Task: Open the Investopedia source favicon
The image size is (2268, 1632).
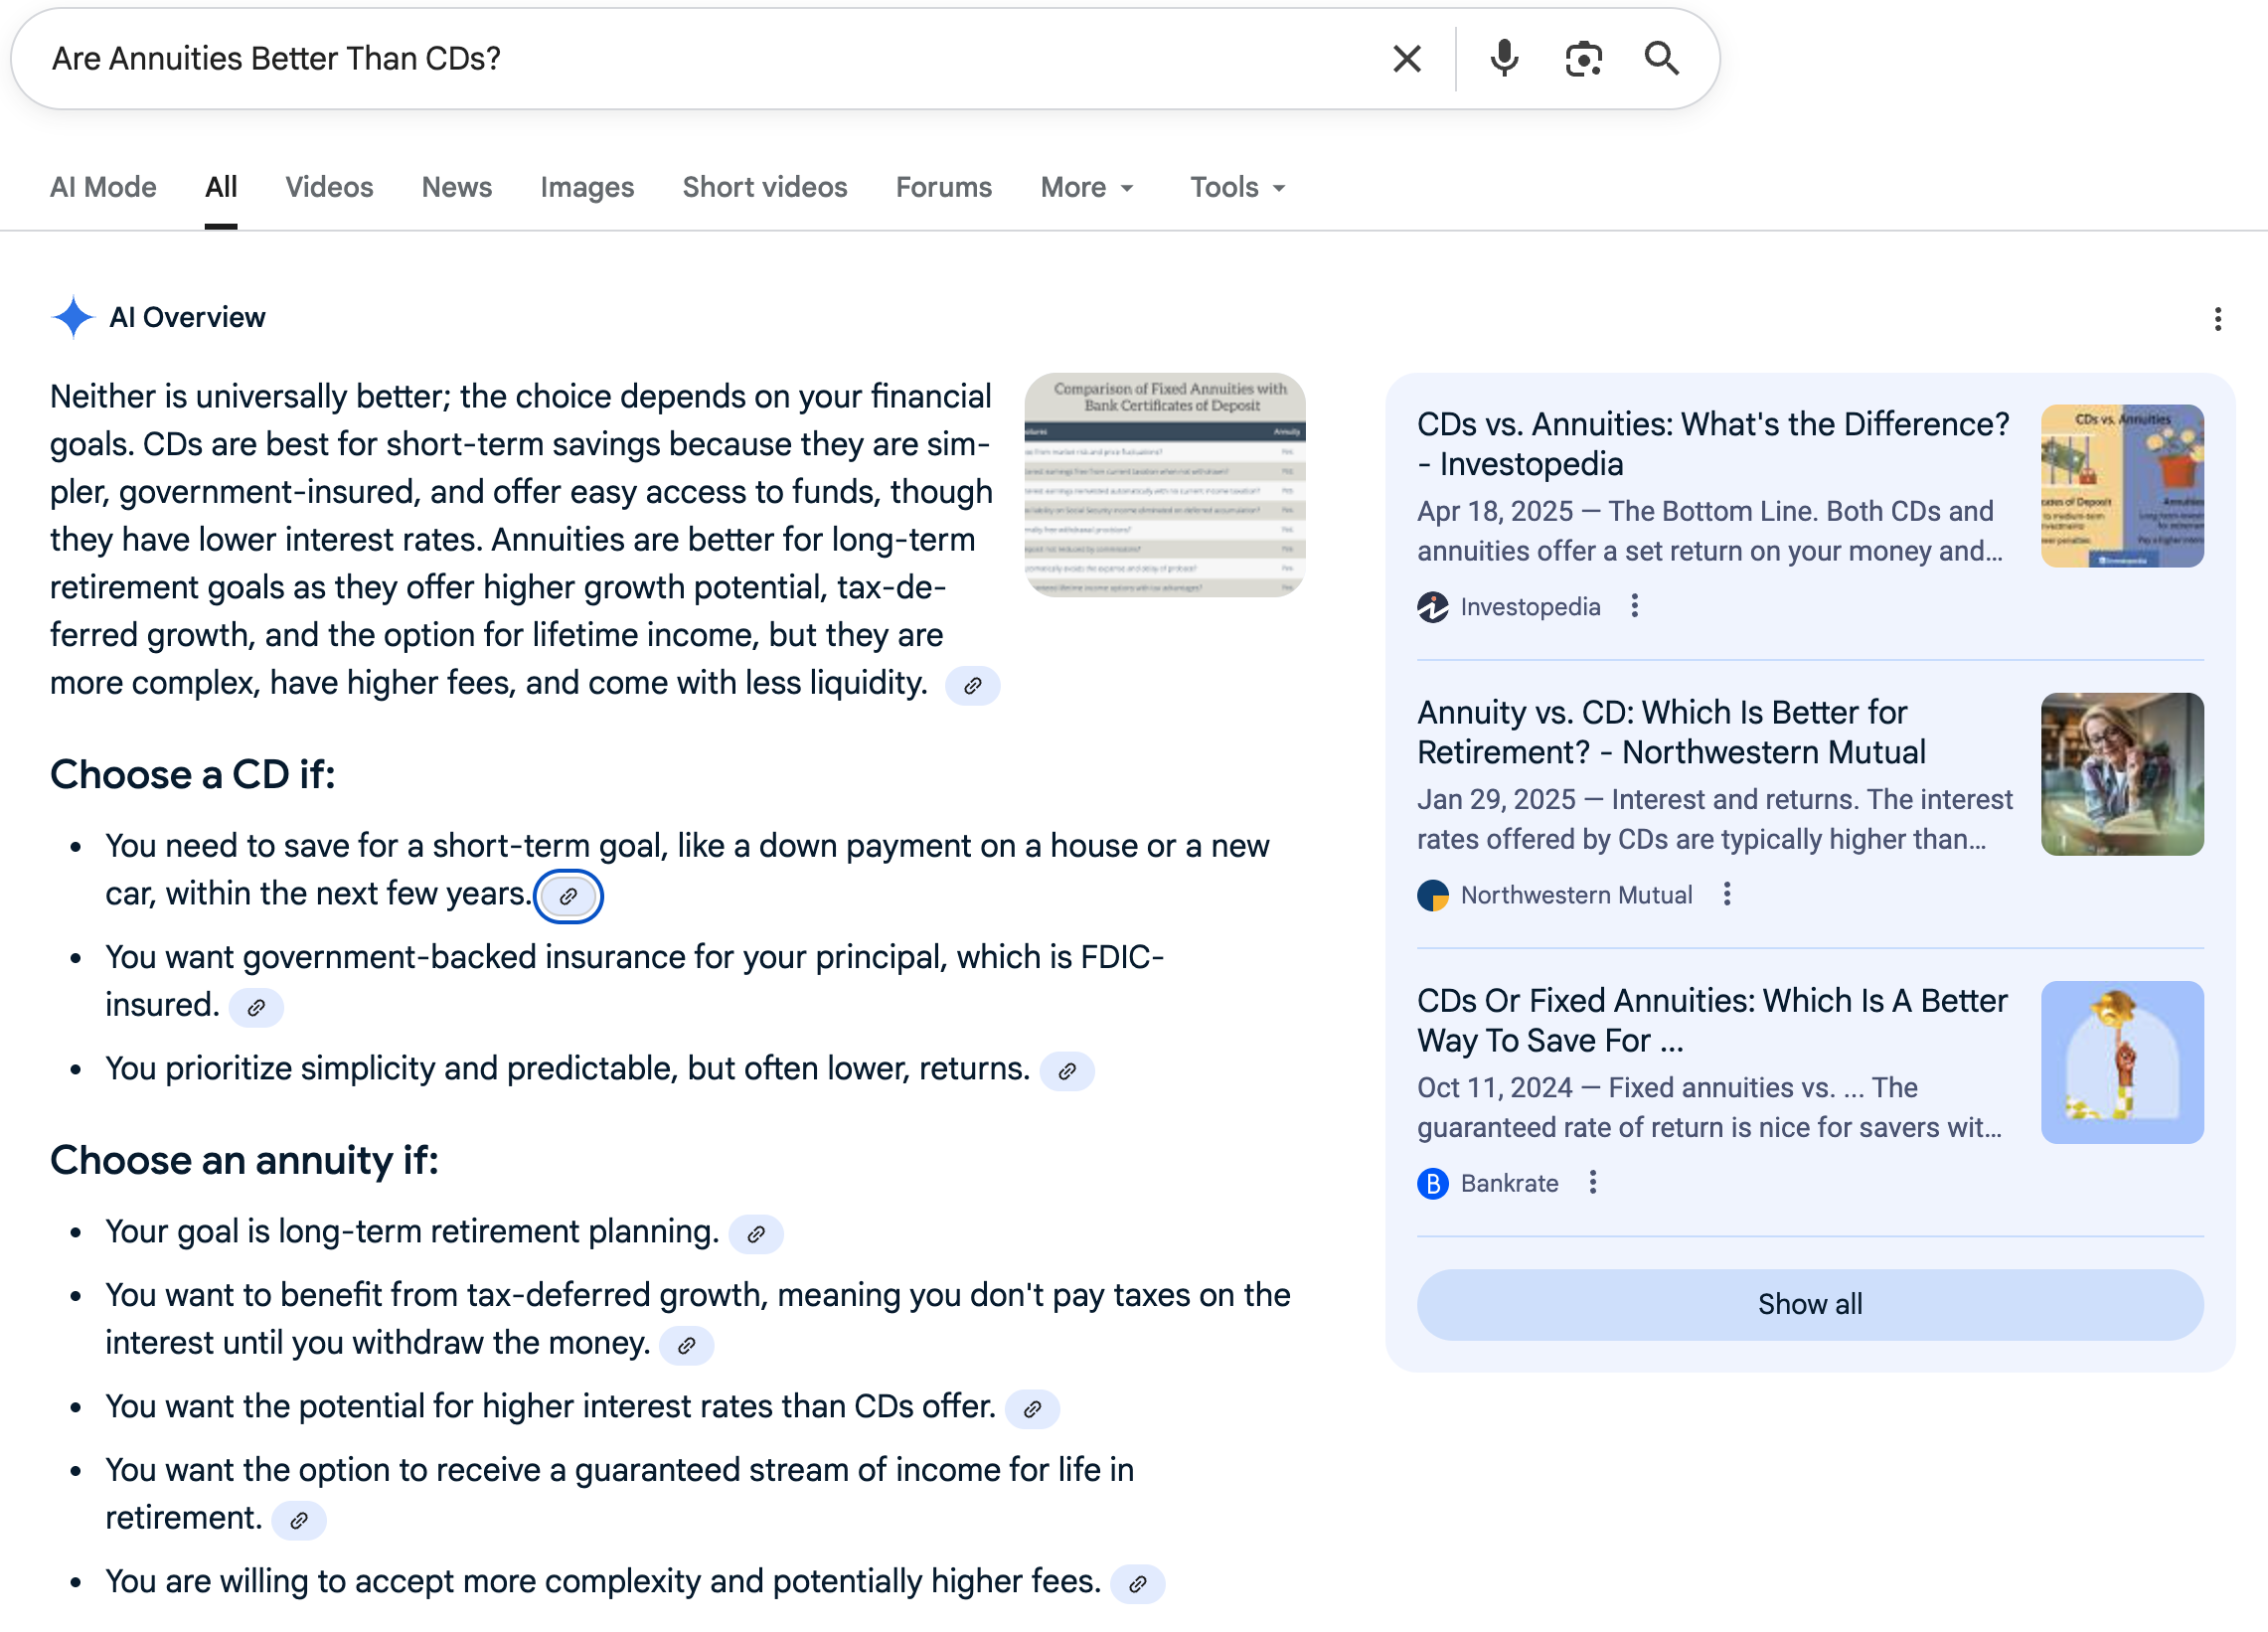Action: click(1433, 606)
